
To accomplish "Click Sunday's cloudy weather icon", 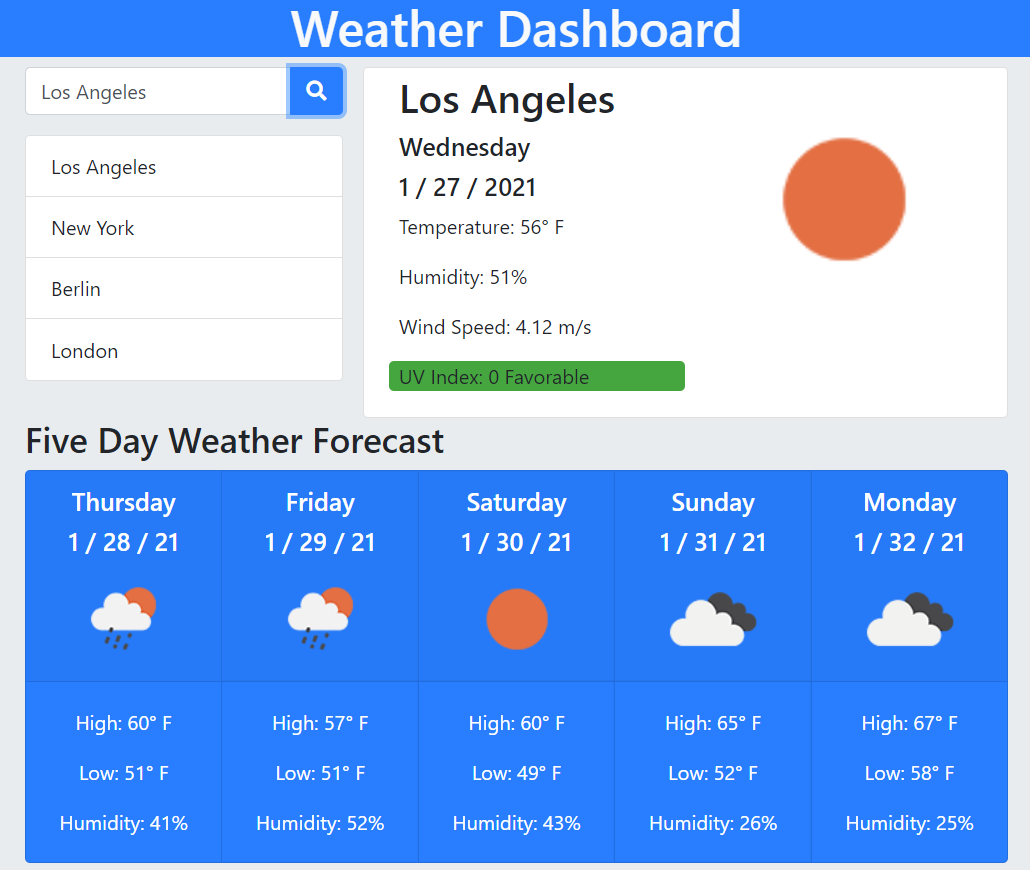I will coord(713,619).
